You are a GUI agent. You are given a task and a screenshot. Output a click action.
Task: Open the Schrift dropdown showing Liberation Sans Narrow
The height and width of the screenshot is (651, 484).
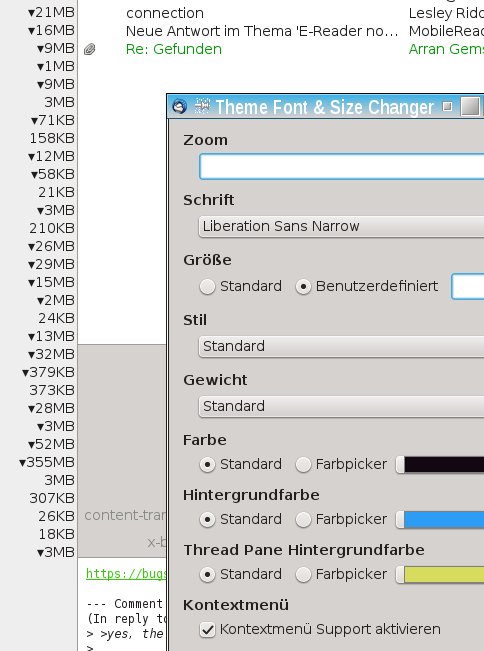point(341,226)
